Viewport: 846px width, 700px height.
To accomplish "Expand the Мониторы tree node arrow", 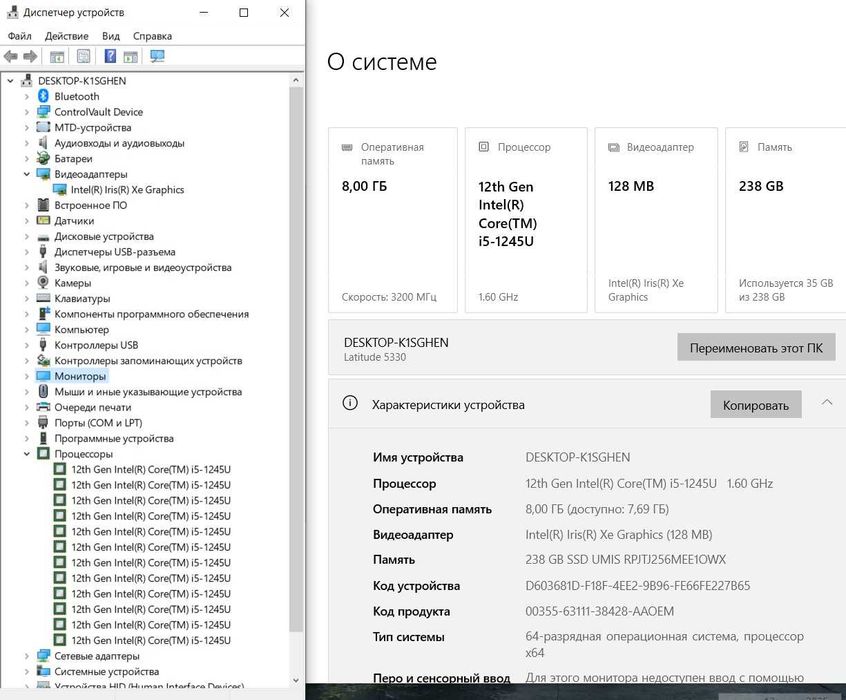I will pyautogui.click(x=26, y=376).
